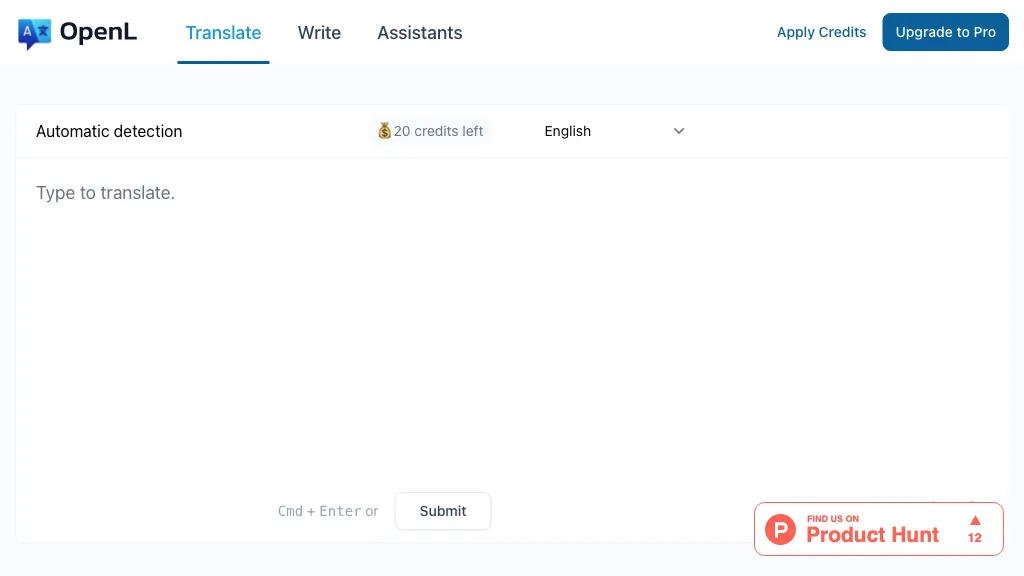This screenshot has width=1024, height=576.
Task: Click the OpenL translate logo icon
Action: coord(34,33)
